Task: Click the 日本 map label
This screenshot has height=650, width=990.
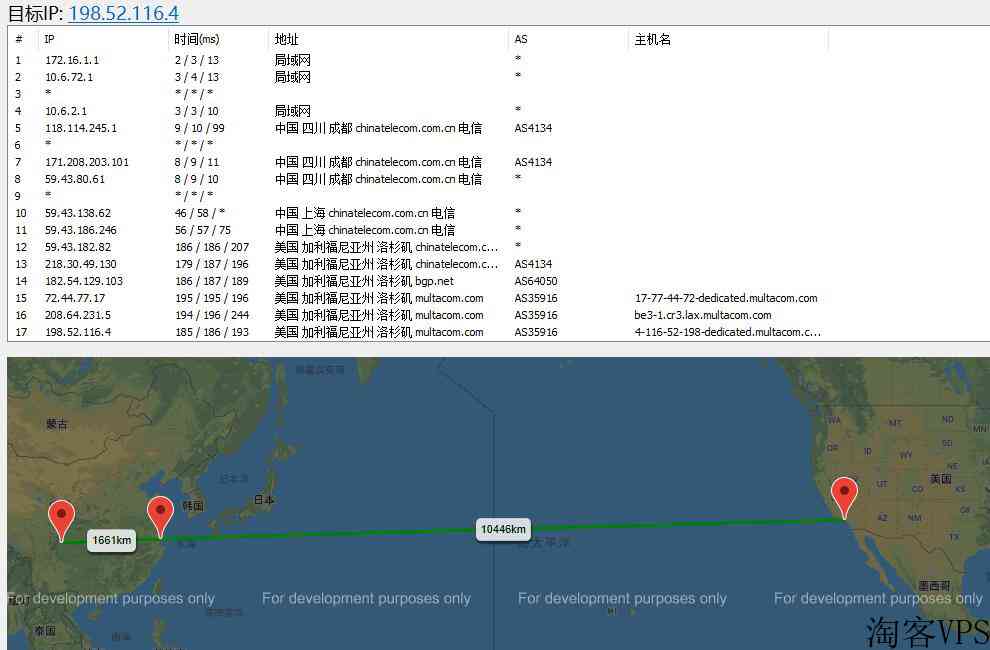Action: pos(264,500)
